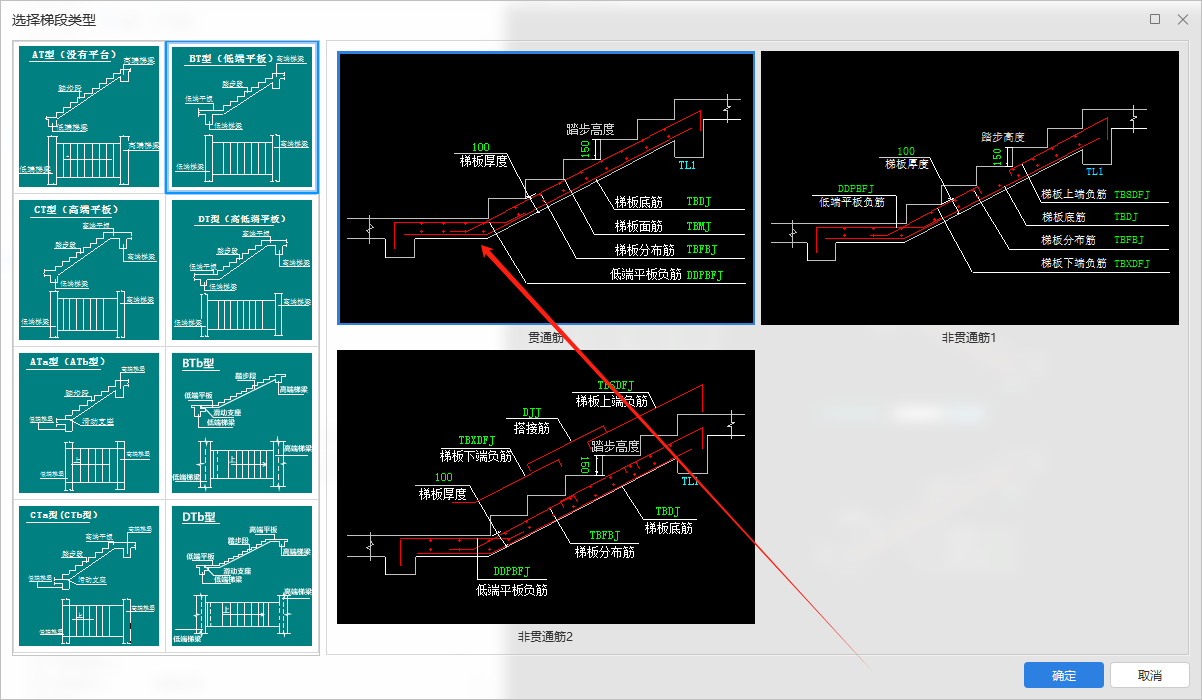Click TBSDFJ label in 非贯通筋1 diagram

click(x=1132, y=194)
